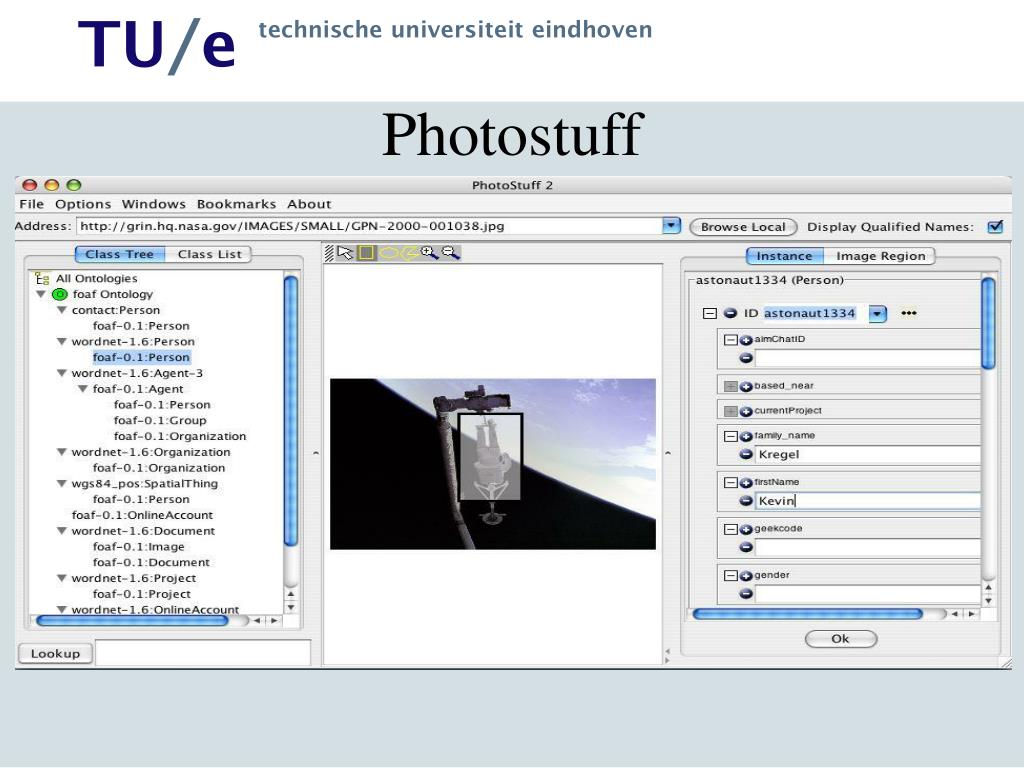Click the All Ontologies tree icon
The width and height of the screenshot is (1024, 768).
coord(42,279)
